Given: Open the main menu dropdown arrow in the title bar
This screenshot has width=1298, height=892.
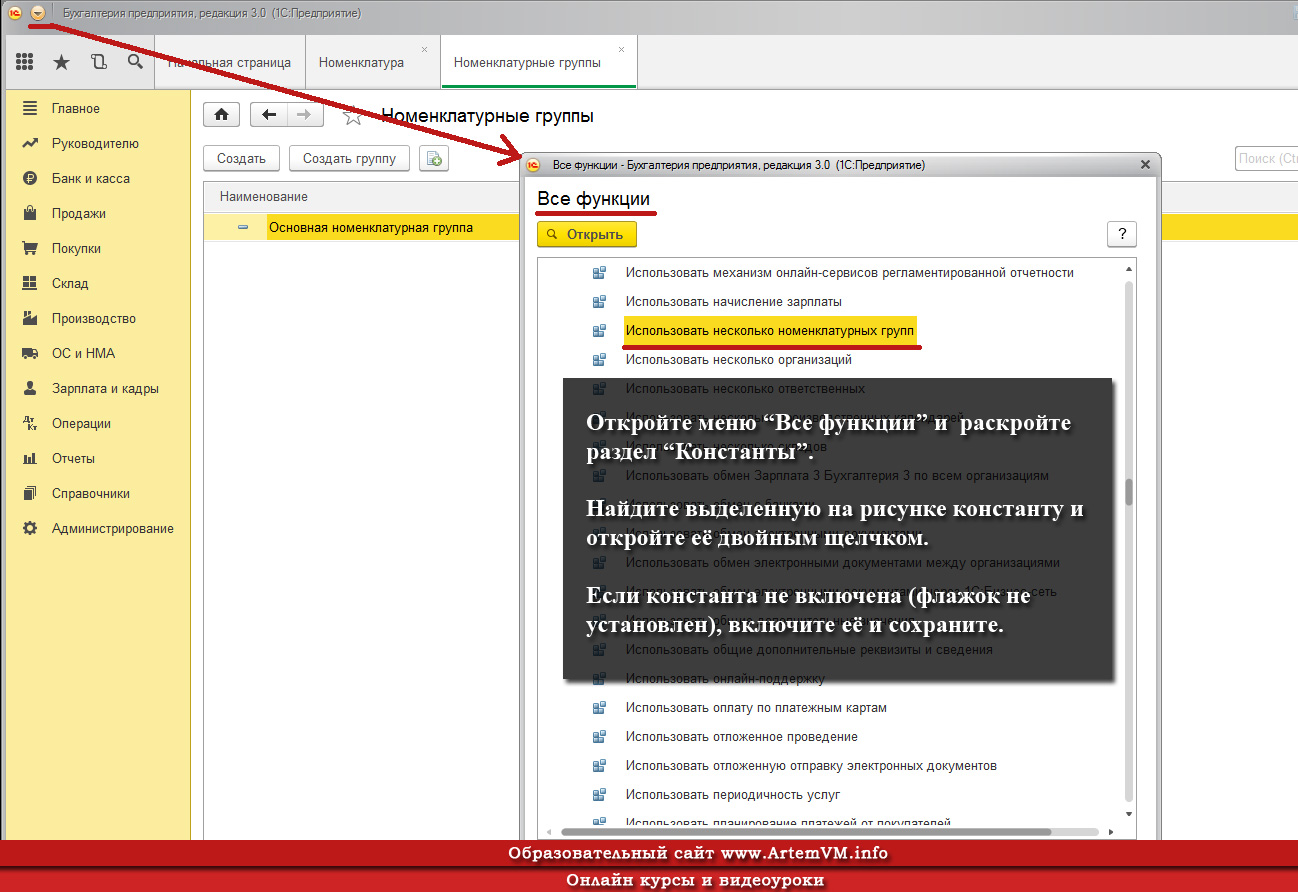Looking at the screenshot, I should (38, 13).
